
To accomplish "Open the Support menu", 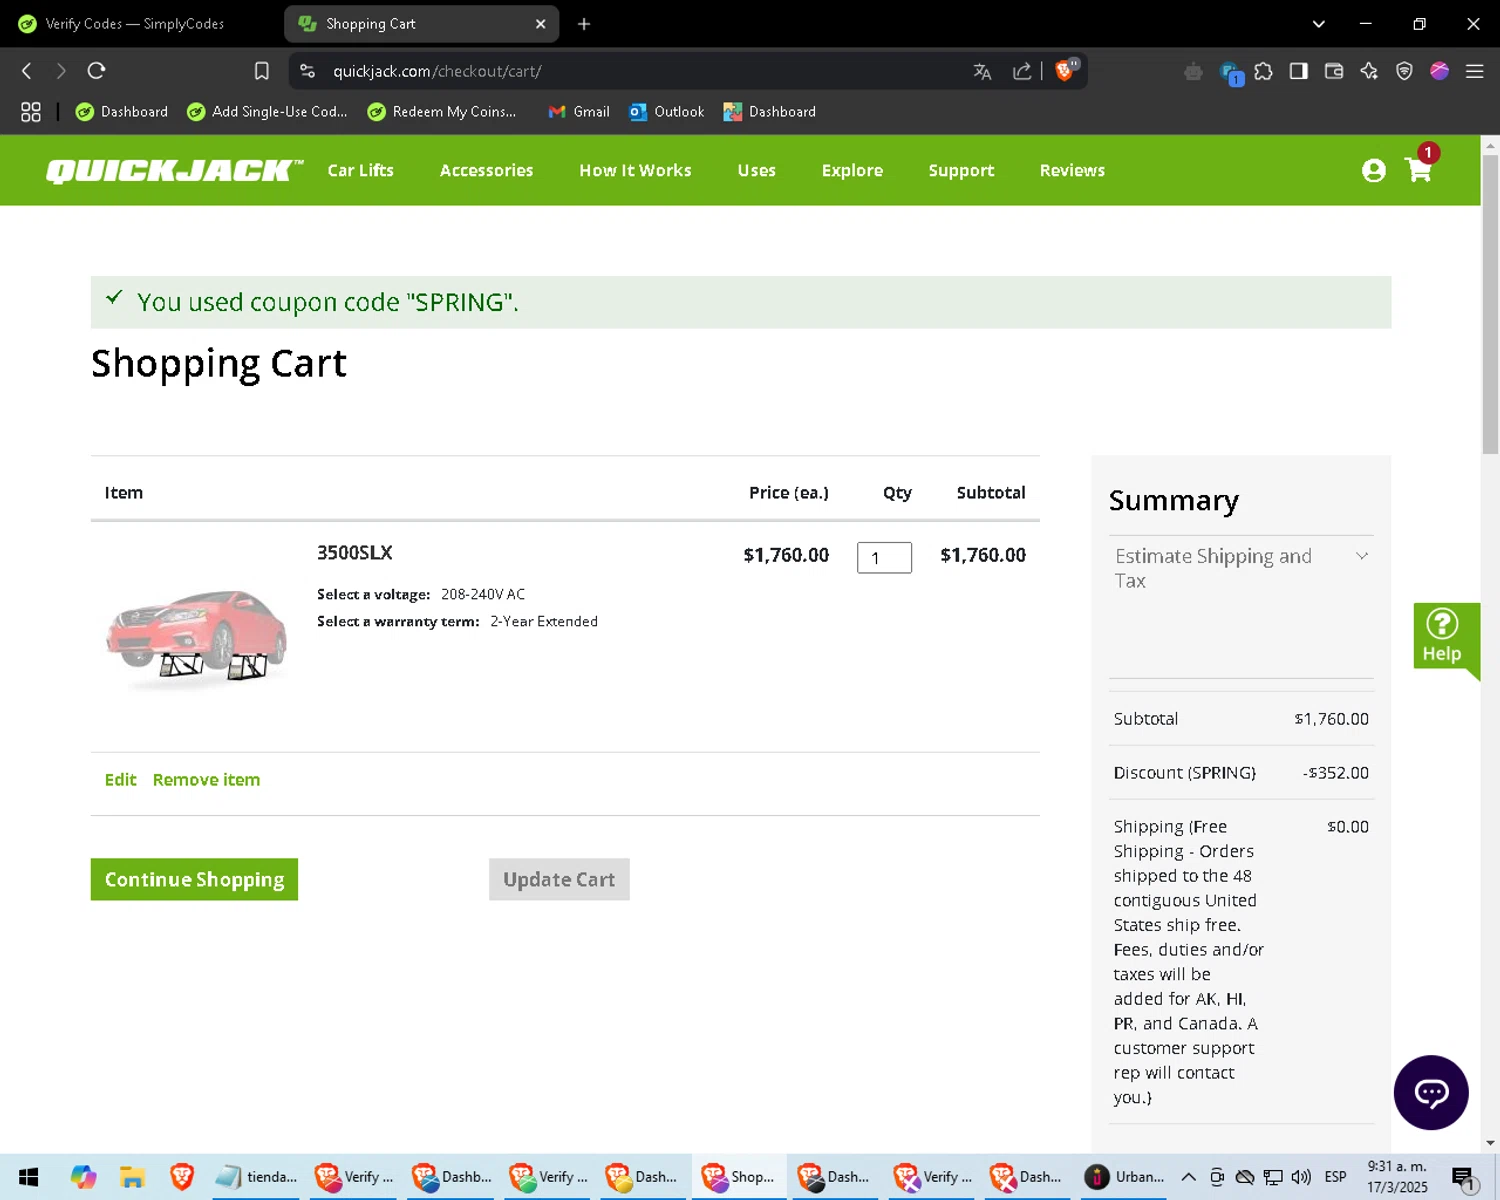I will click(962, 171).
